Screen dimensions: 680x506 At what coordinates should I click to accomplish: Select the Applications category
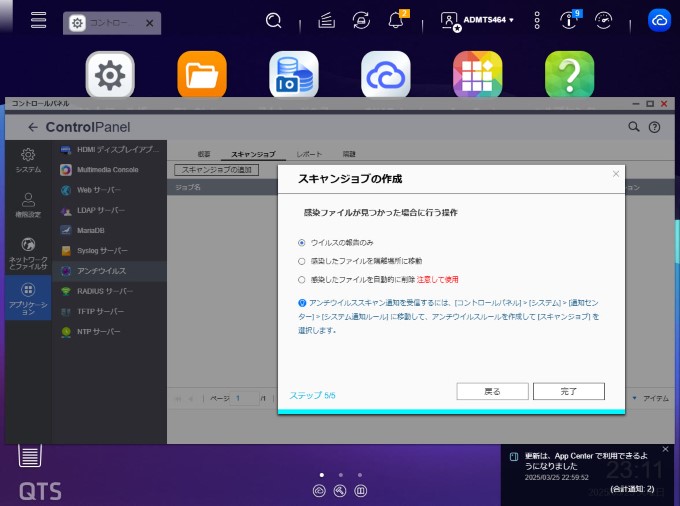(x=28, y=298)
